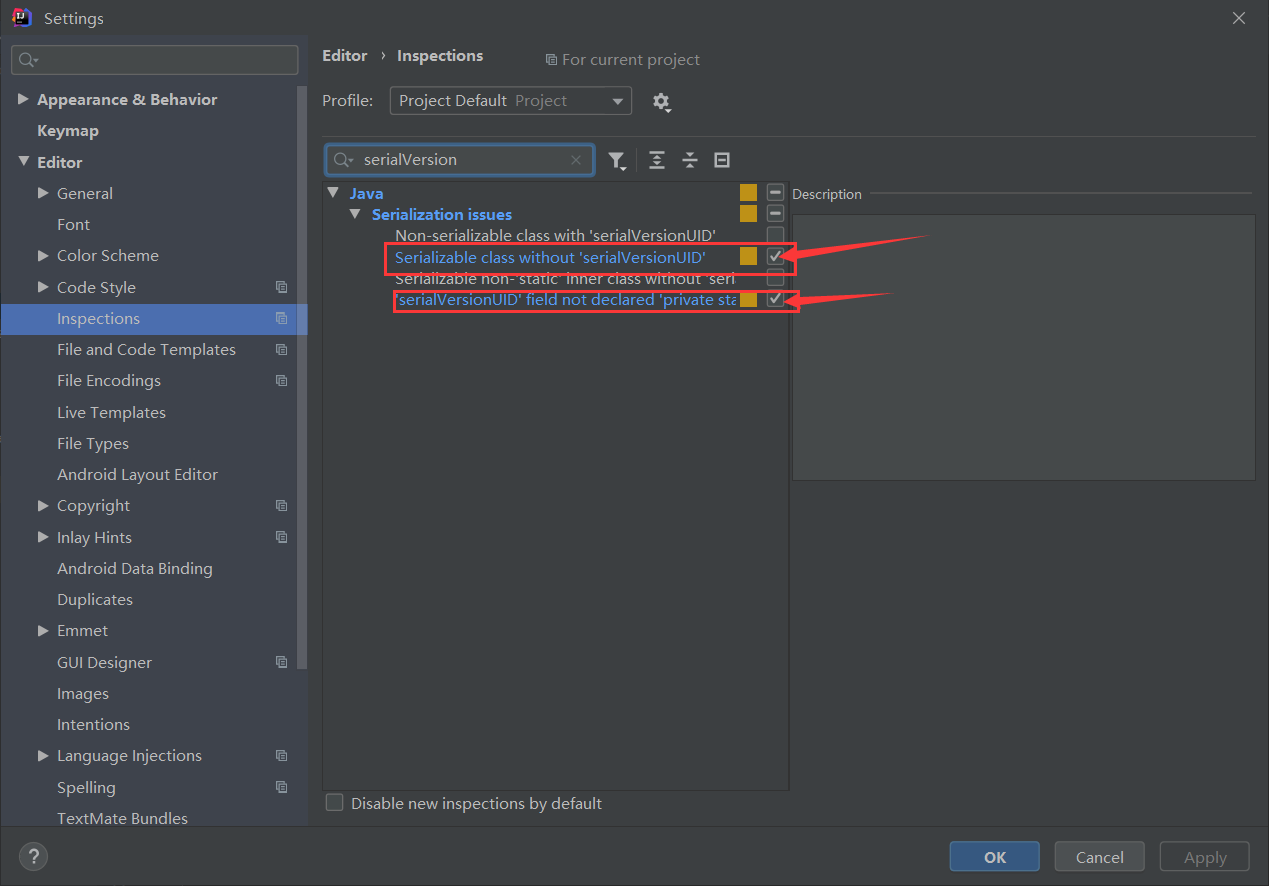Enable Serializable non-'static' inner class checkbox
Screen dimensions: 1269x886
(775, 278)
